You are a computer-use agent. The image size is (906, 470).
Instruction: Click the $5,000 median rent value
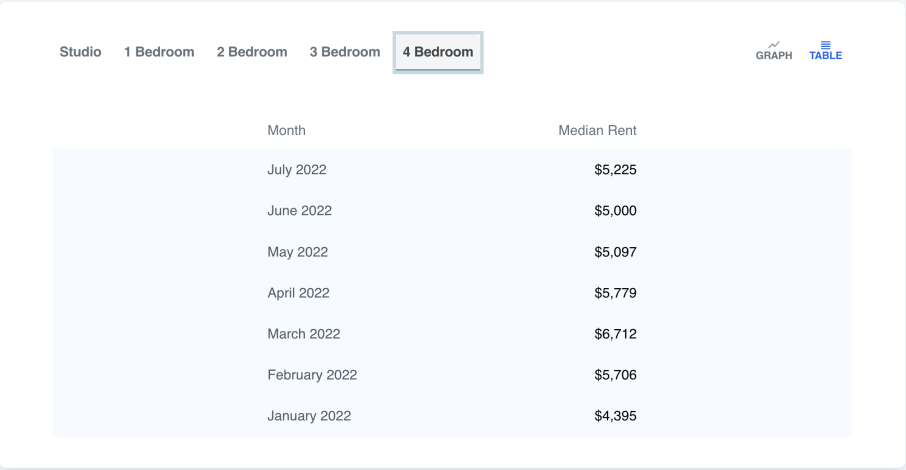coord(615,211)
